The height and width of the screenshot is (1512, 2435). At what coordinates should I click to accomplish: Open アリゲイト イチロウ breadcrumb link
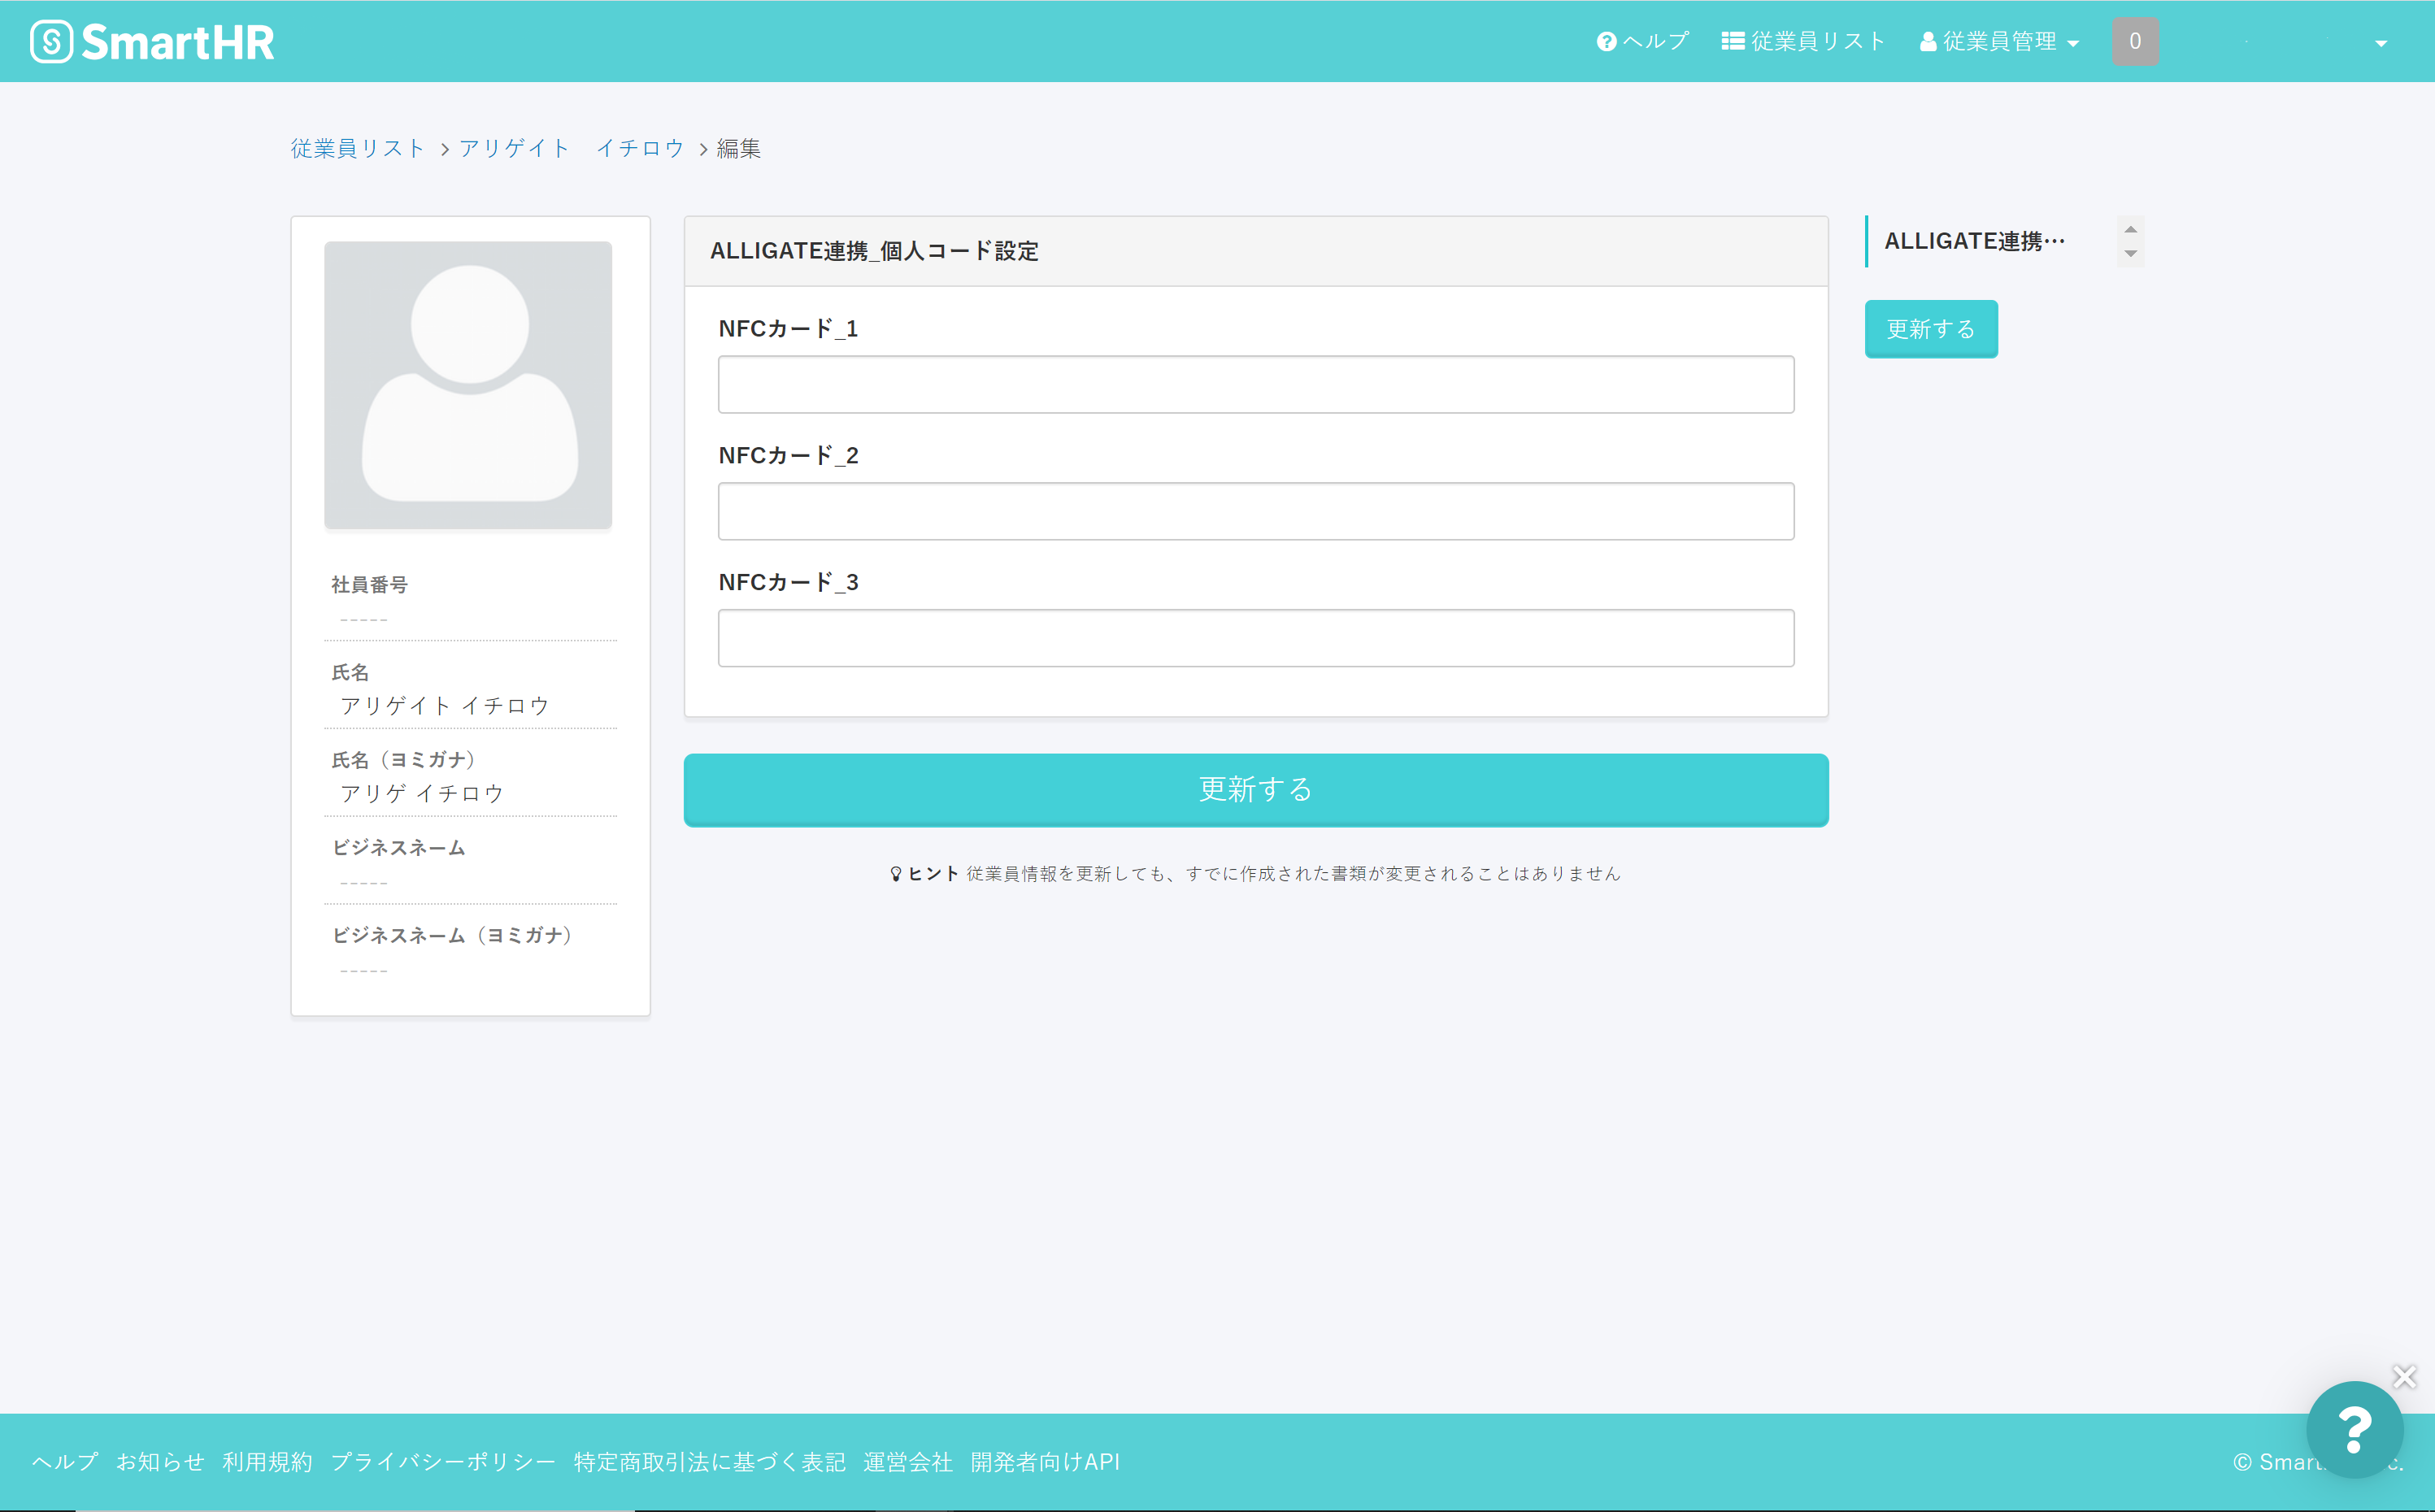click(571, 148)
